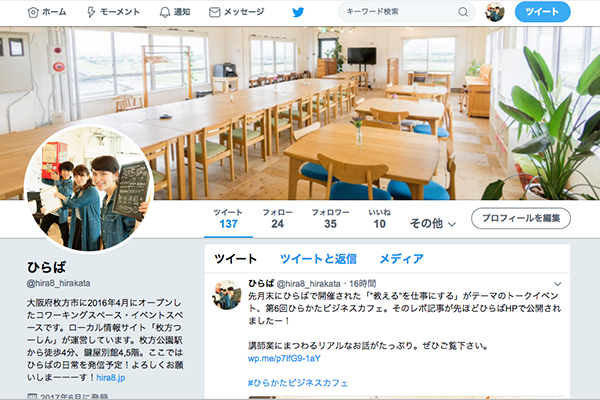The width and height of the screenshot is (600, 400).
Task: Click the search magnifier icon
Action: [463, 12]
